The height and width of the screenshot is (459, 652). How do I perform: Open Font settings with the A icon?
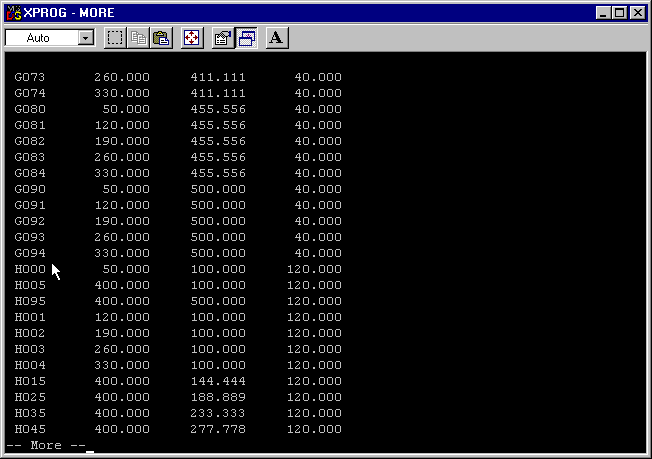pyautogui.click(x=277, y=38)
